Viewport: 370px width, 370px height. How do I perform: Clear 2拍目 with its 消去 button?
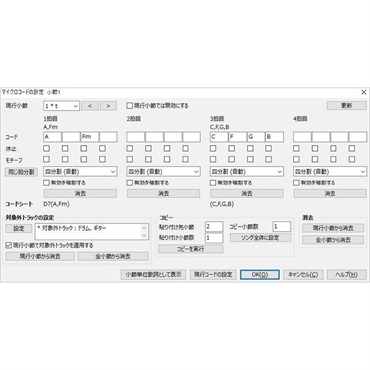click(x=164, y=193)
